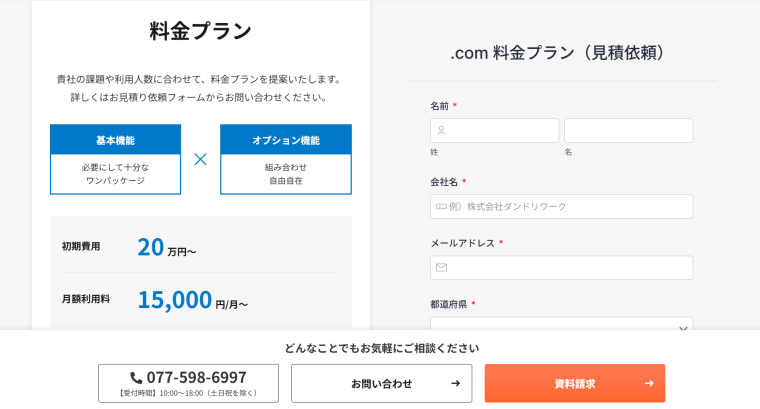Screen dimensions: 760x409
Task: Click the 20 万円 initial cost value
Action: click(166, 247)
